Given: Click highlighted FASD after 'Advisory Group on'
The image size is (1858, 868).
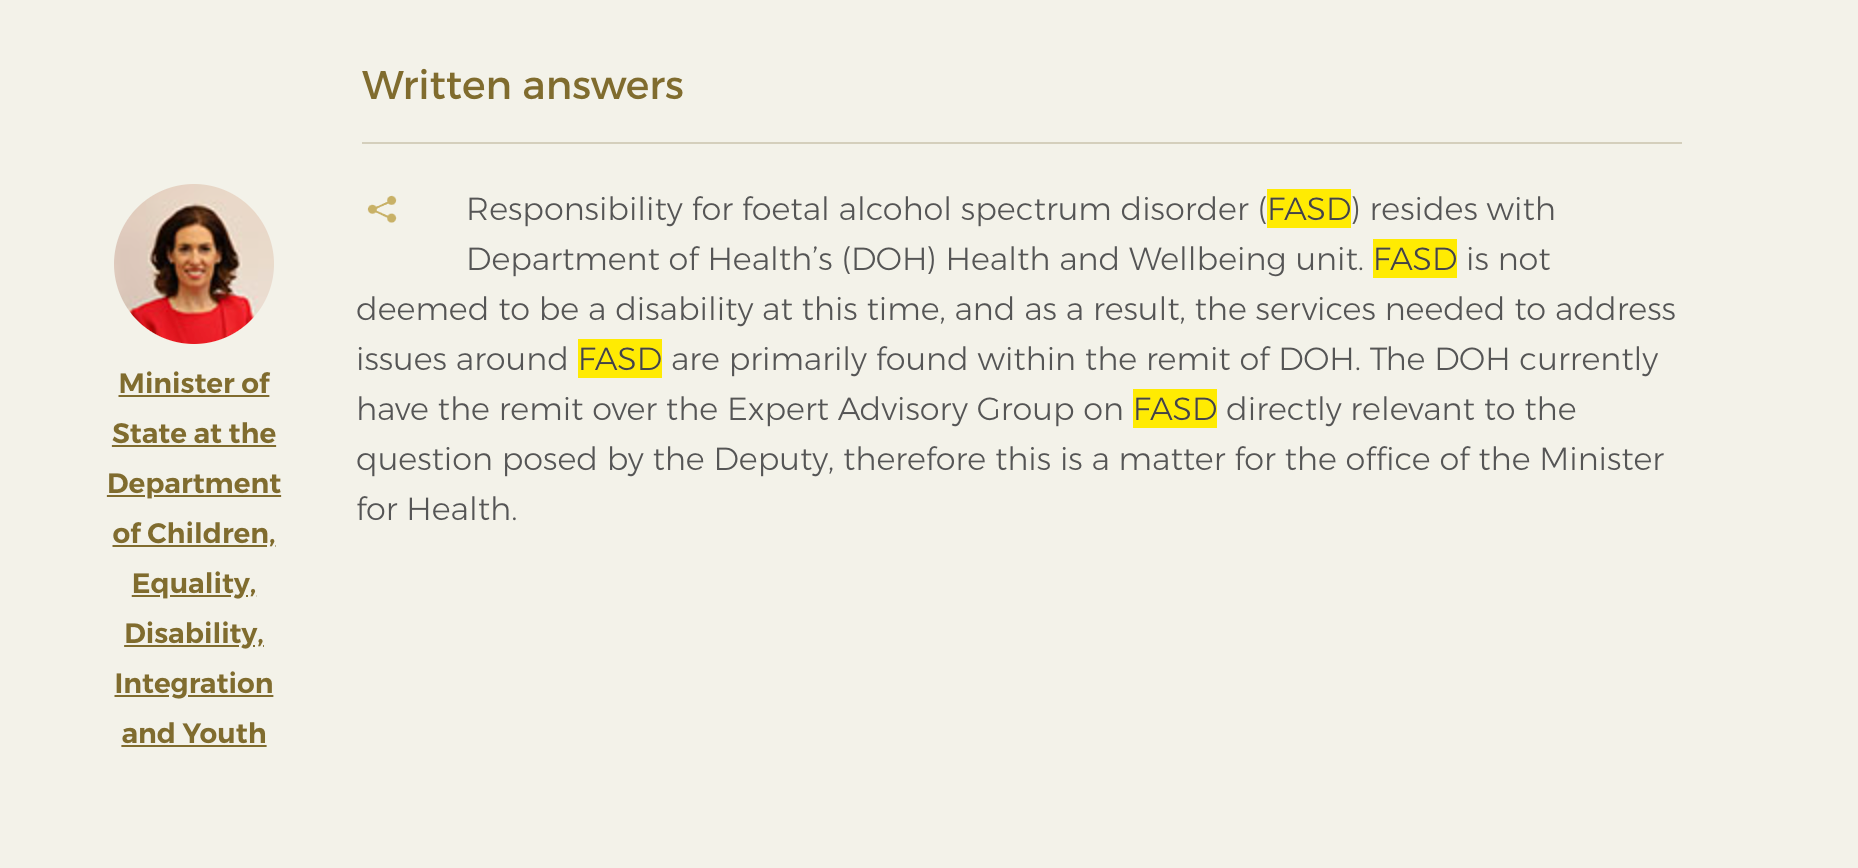Looking at the screenshot, I should click(x=1175, y=409).
